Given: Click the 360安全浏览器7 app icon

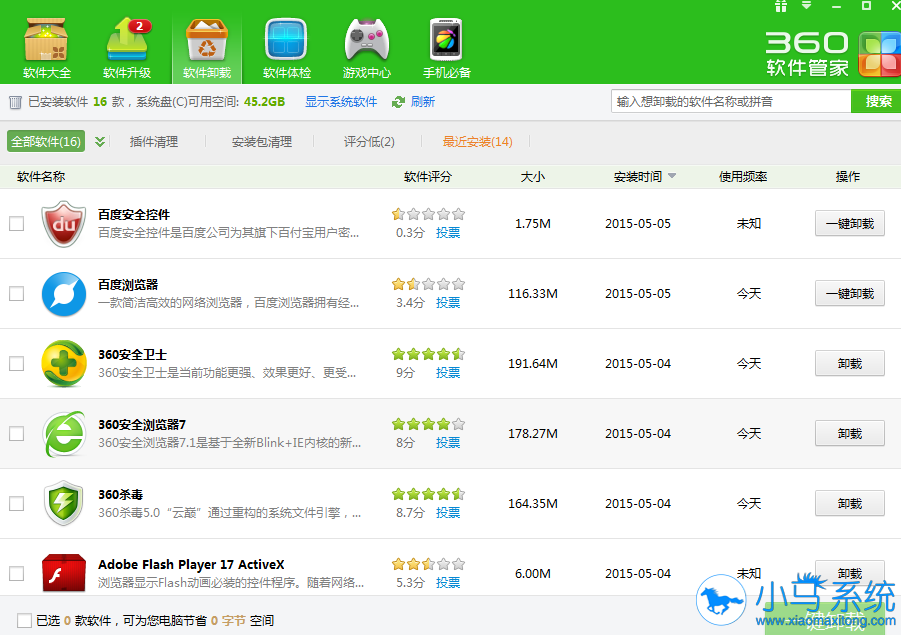Looking at the screenshot, I should (64, 434).
